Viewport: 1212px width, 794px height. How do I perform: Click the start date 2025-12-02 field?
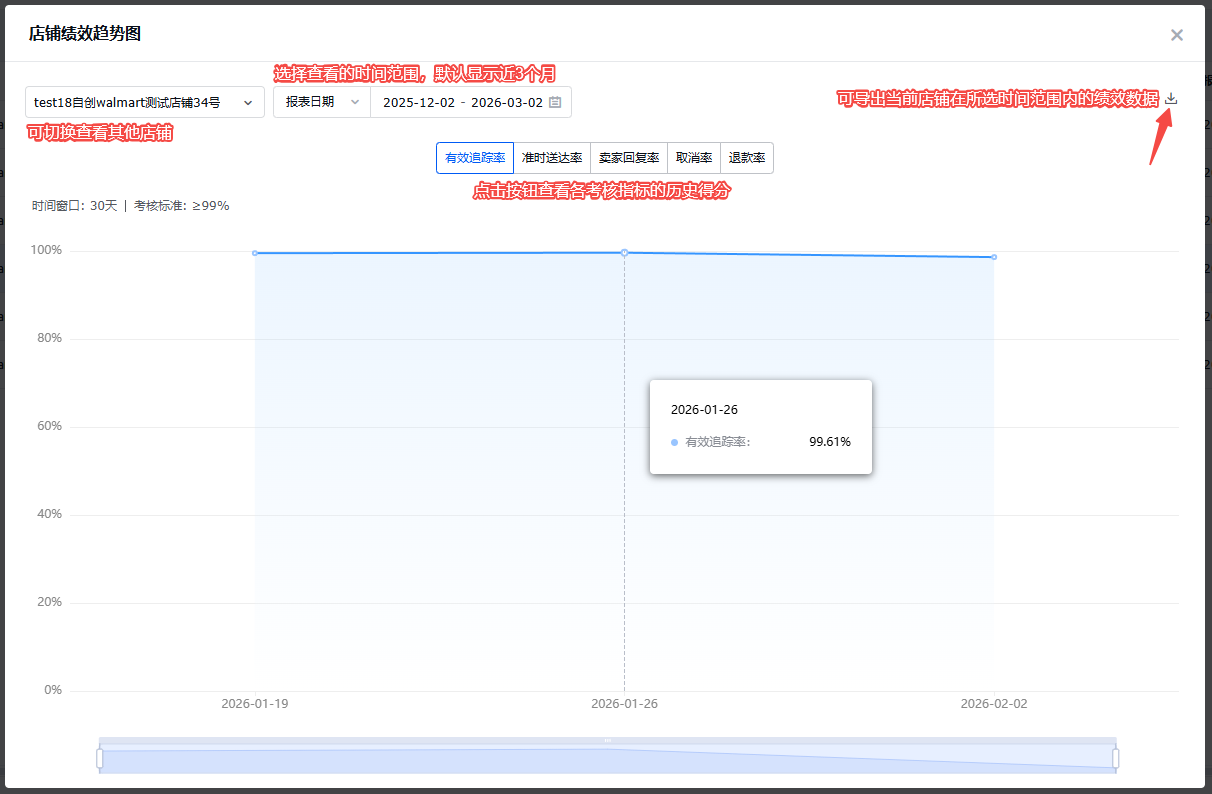point(418,102)
